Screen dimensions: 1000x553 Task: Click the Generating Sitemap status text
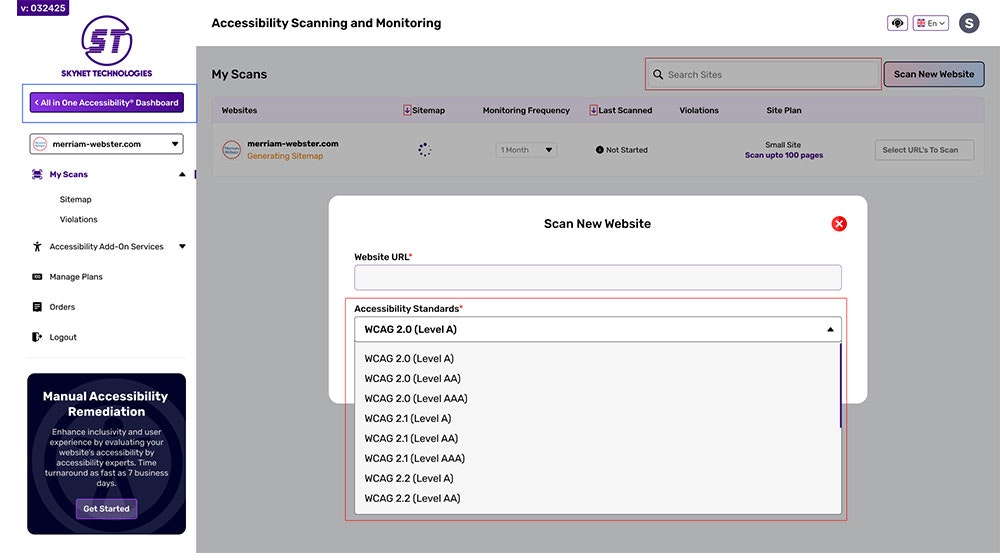pyautogui.click(x=285, y=156)
